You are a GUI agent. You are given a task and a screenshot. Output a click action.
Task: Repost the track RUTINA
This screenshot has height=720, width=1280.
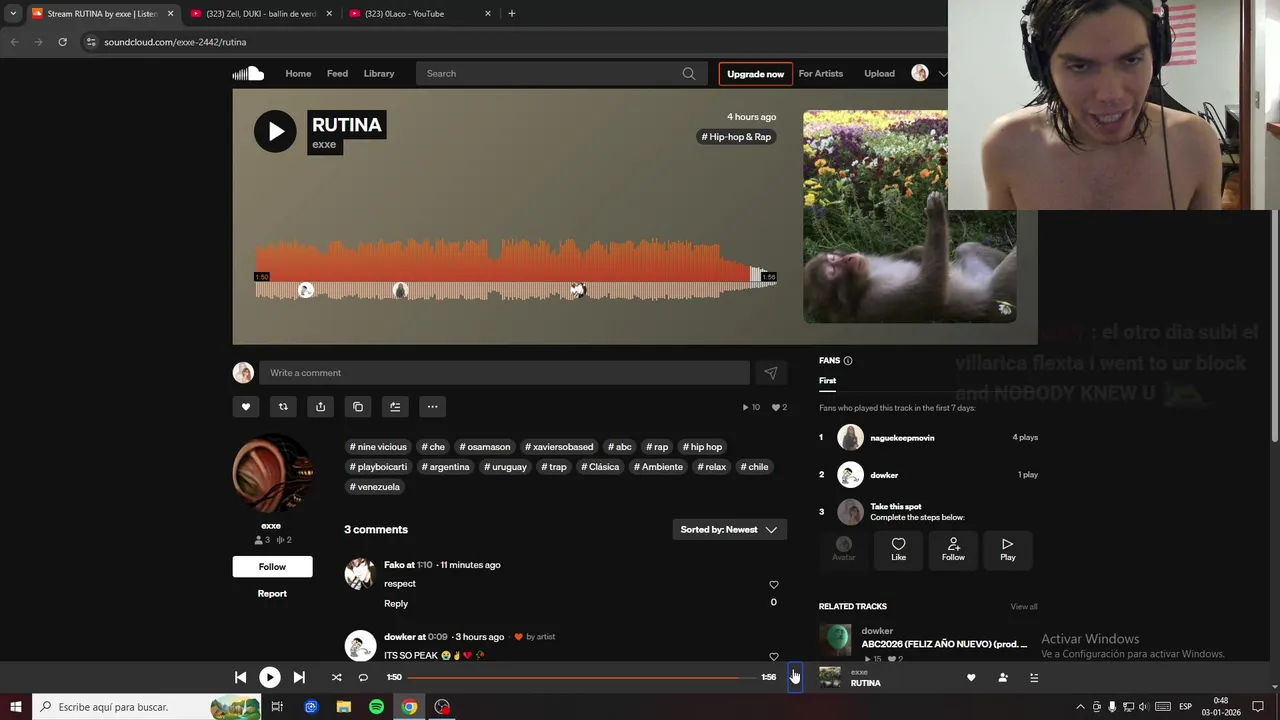283,407
